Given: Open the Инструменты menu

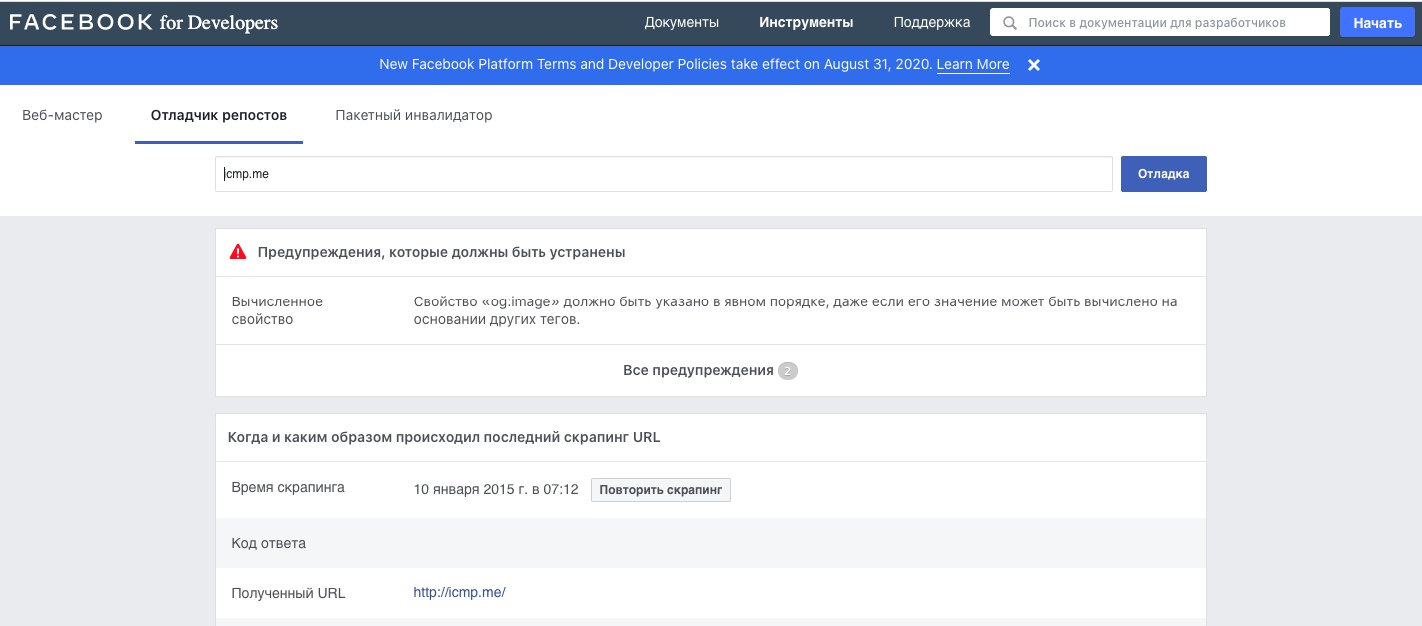Looking at the screenshot, I should [806, 22].
